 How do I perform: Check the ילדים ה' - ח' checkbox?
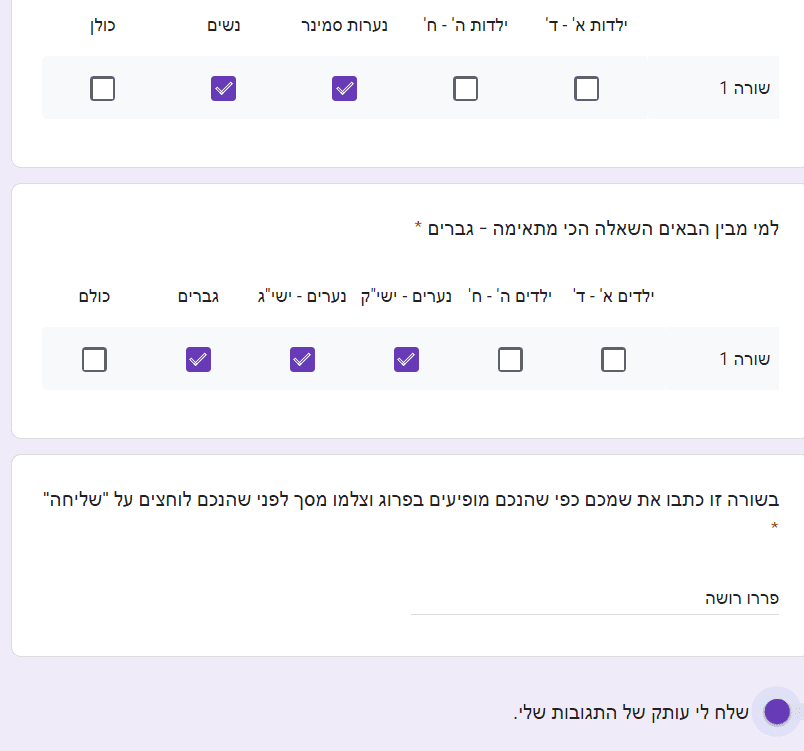click(510, 359)
